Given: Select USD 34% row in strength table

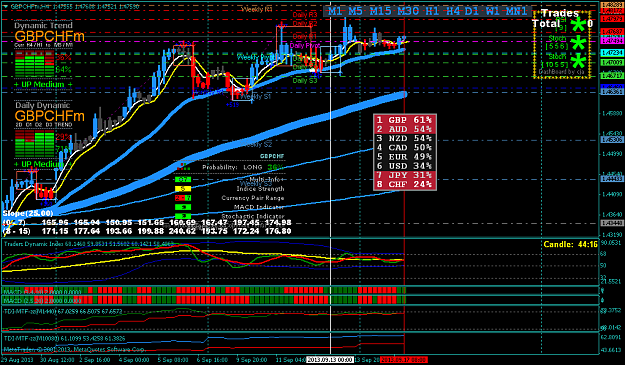Looking at the screenshot, I should (x=405, y=166).
